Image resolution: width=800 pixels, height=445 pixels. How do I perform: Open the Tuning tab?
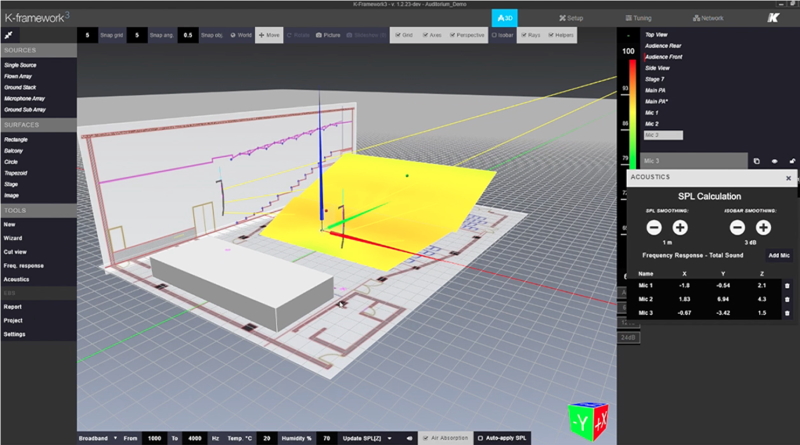coord(639,18)
